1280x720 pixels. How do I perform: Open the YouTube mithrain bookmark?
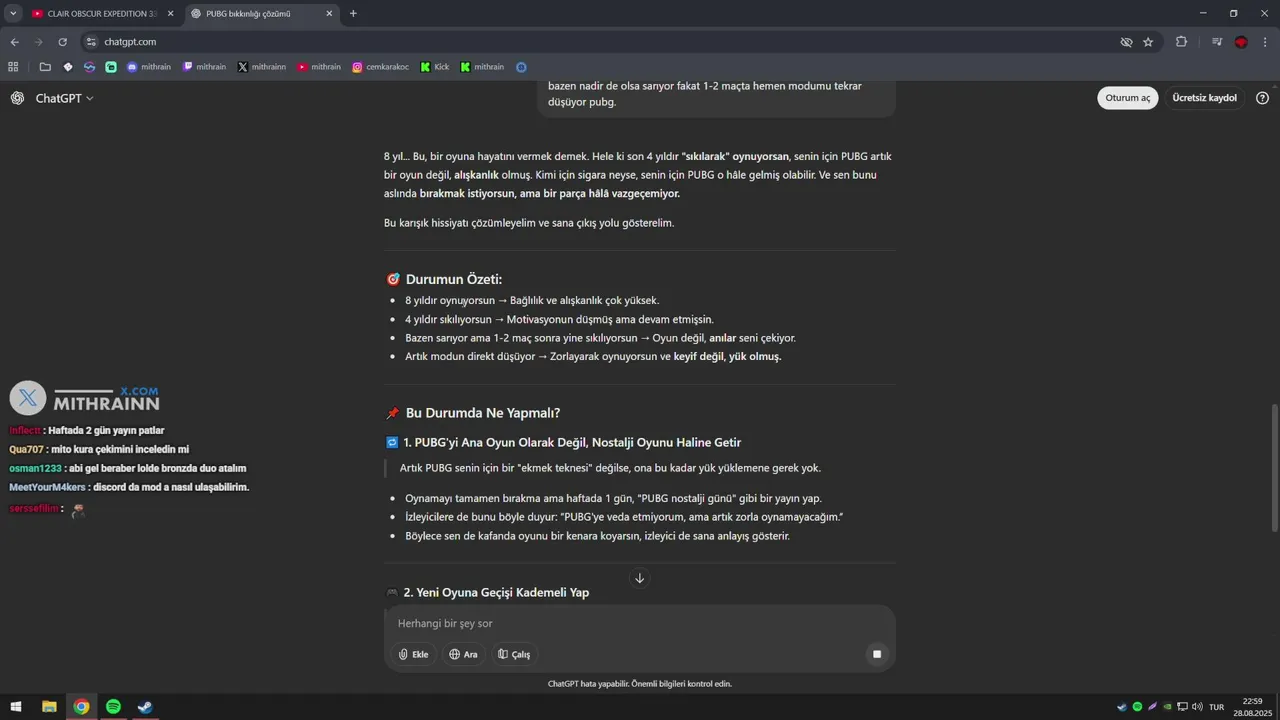319,67
